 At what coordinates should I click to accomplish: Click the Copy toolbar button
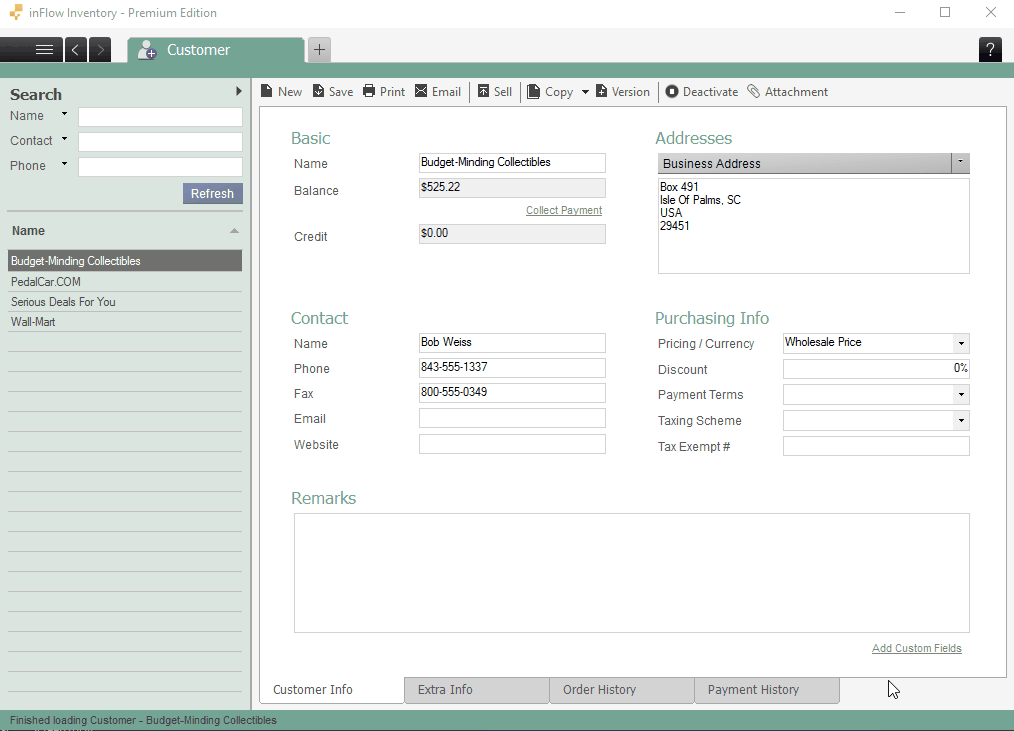point(550,92)
